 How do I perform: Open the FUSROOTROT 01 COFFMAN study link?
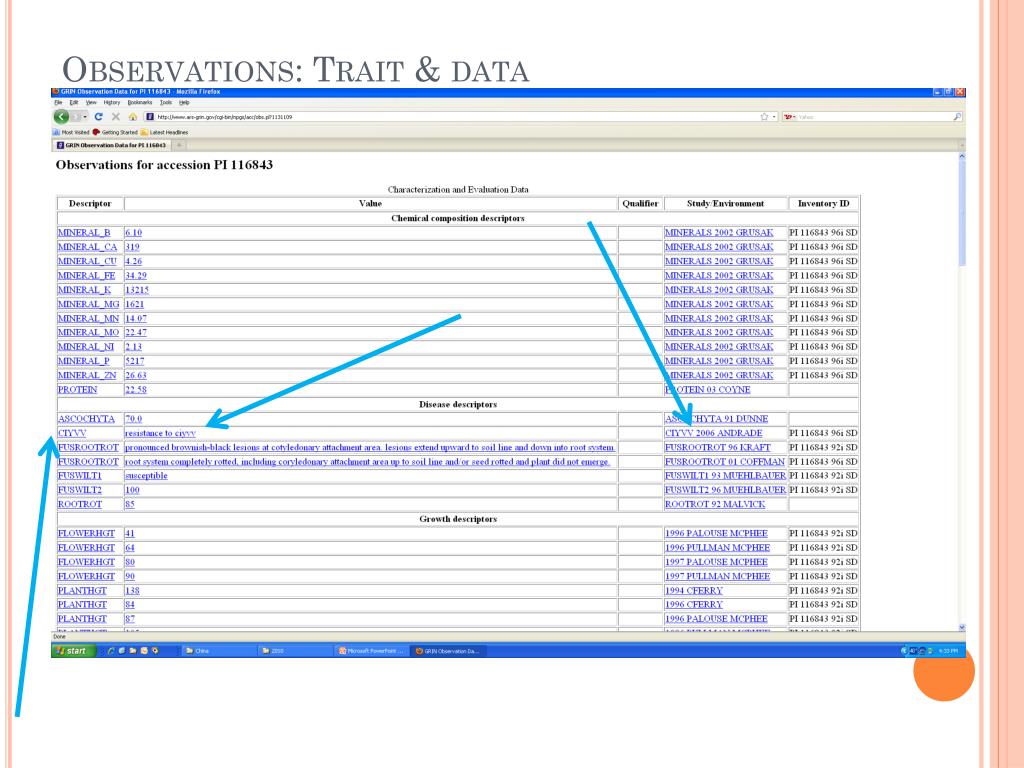pyautogui.click(x=725, y=462)
